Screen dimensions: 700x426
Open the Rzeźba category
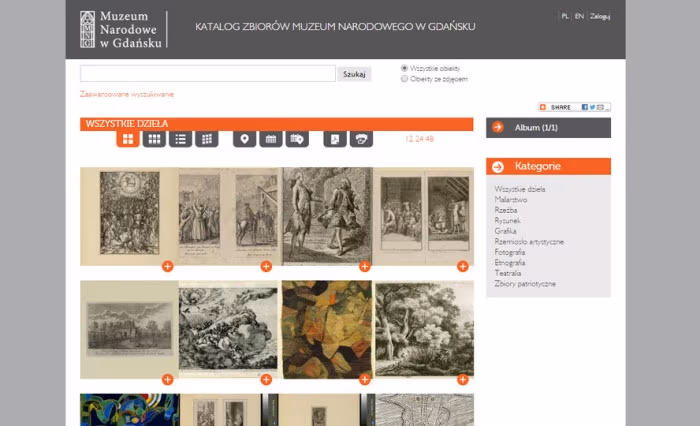tap(506, 210)
